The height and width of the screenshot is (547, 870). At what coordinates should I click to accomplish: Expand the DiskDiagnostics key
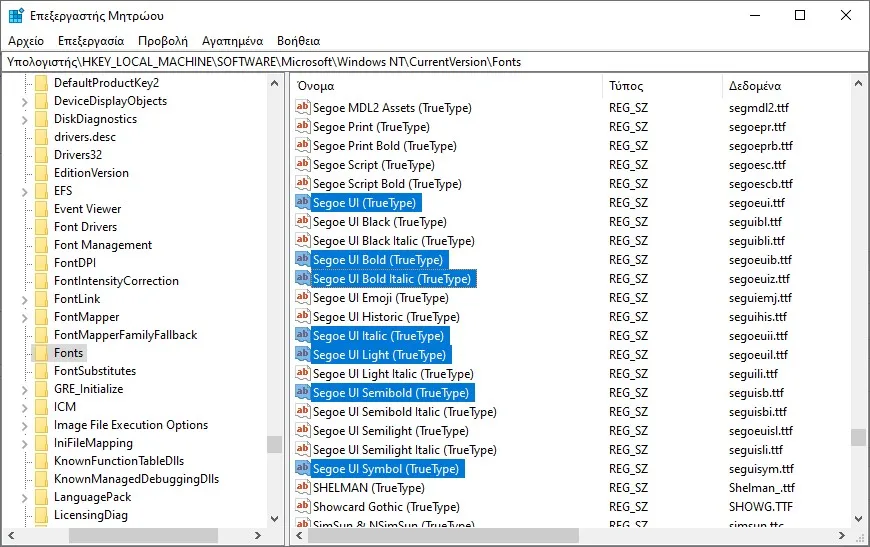pos(24,120)
